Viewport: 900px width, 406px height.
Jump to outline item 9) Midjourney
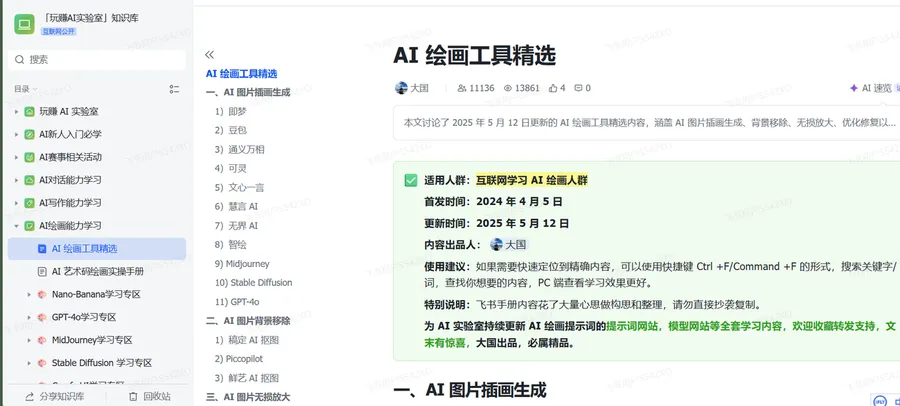pyautogui.click(x=242, y=264)
